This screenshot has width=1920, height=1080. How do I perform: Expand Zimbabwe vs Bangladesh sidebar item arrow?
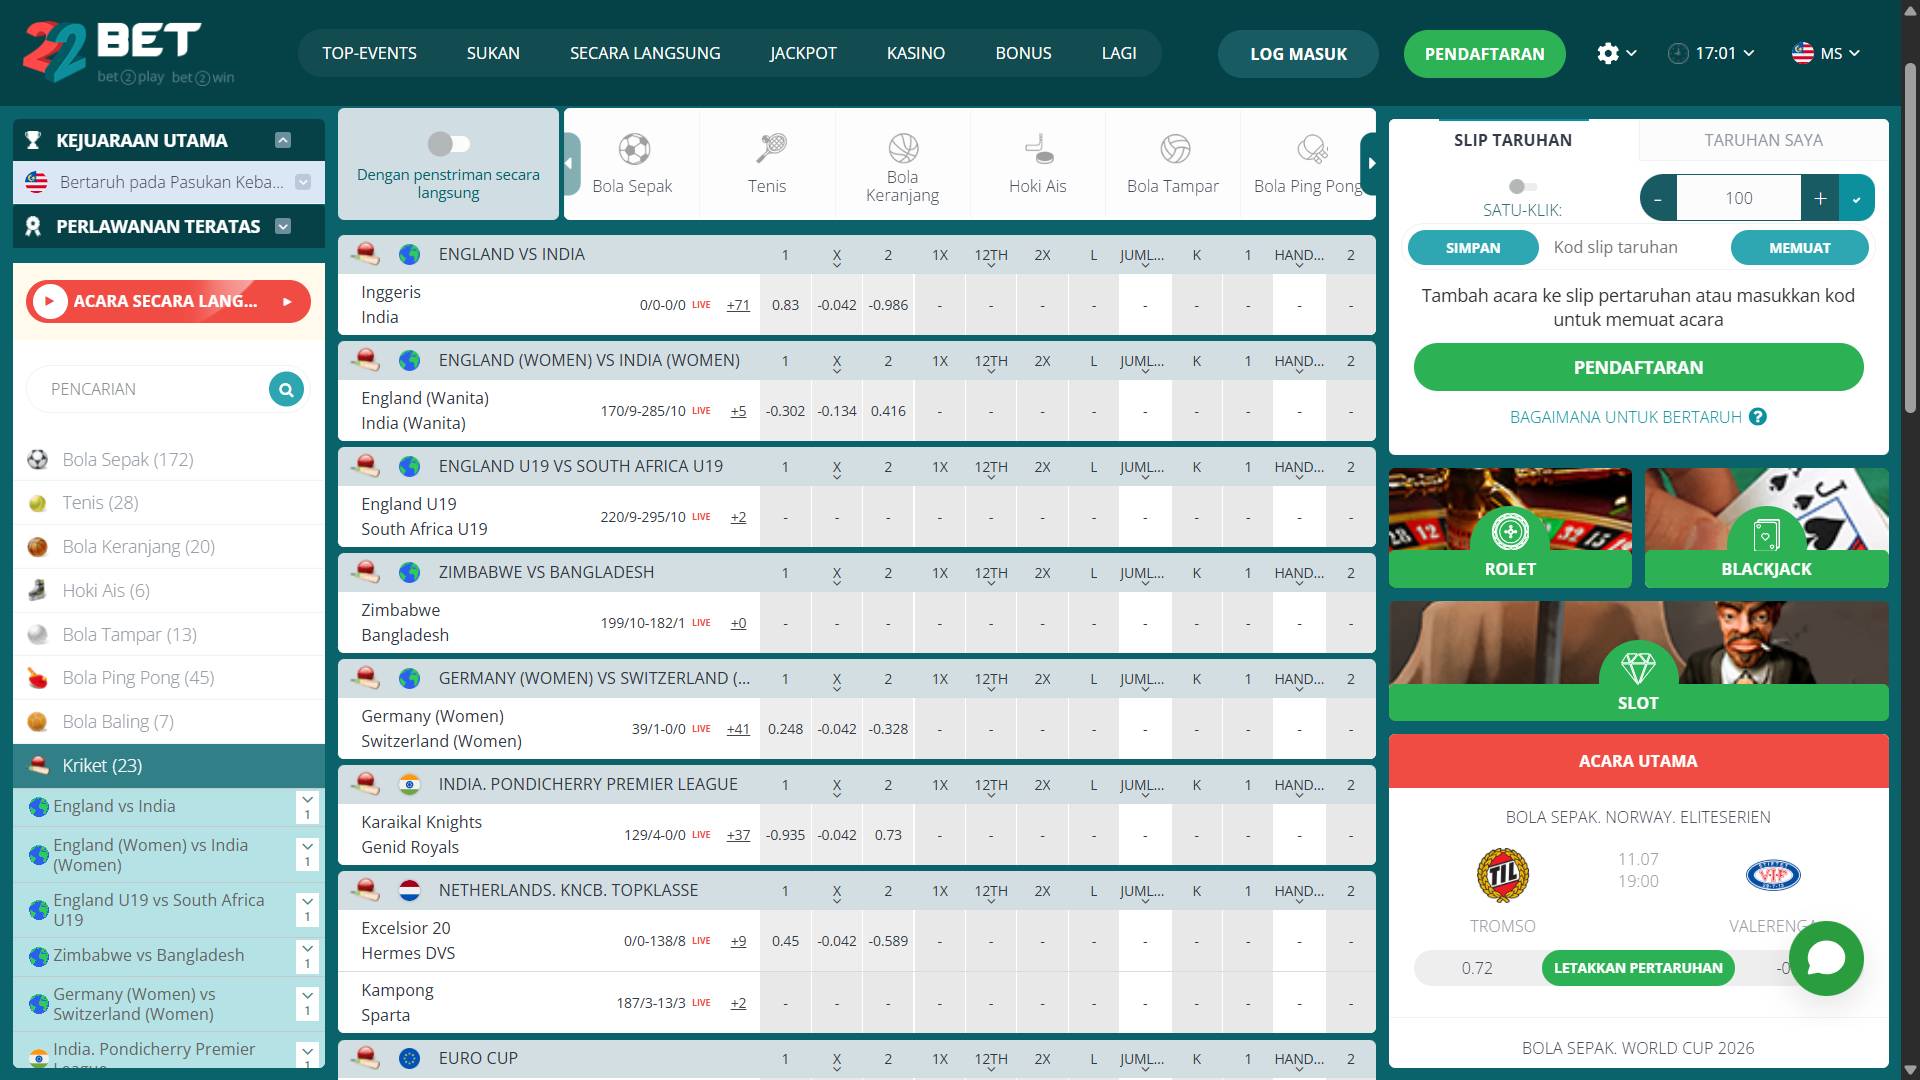(307, 956)
